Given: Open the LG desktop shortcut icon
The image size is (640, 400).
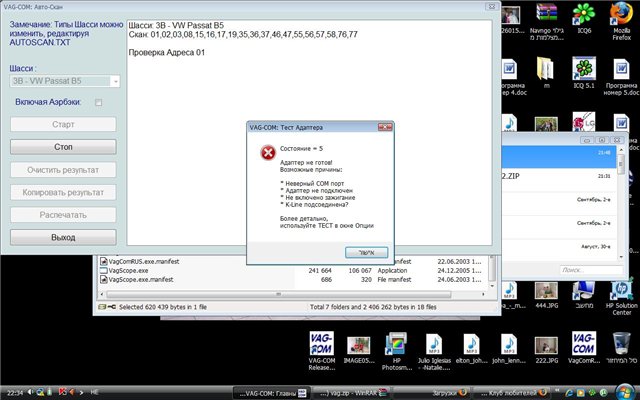Looking at the screenshot, I should coord(584,122).
